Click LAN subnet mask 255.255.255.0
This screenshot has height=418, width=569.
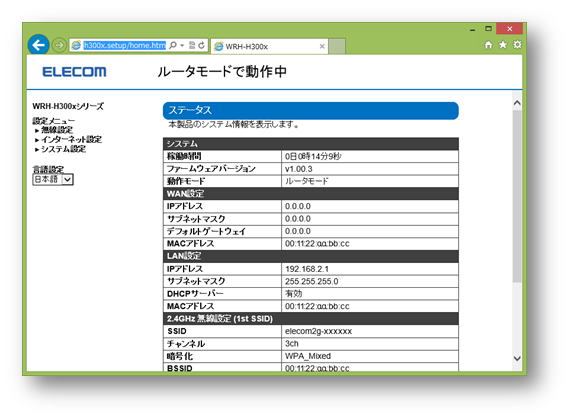click(311, 281)
